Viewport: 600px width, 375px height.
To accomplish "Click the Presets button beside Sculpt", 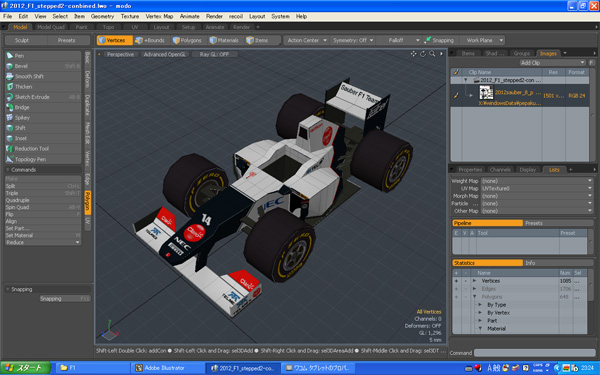I will click(67, 40).
